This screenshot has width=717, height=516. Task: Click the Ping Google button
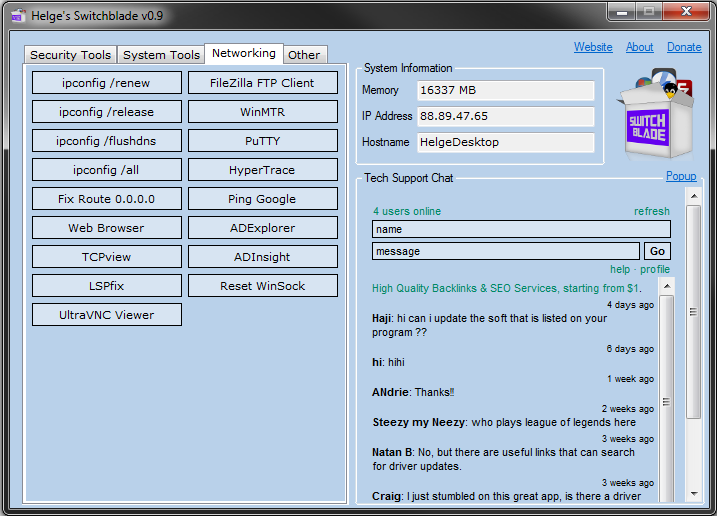pyautogui.click(x=262, y=199)
